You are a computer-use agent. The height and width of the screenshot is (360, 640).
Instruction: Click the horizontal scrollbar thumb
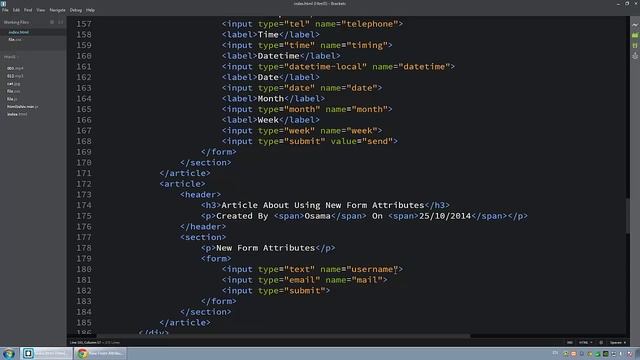tap(284, 336)
